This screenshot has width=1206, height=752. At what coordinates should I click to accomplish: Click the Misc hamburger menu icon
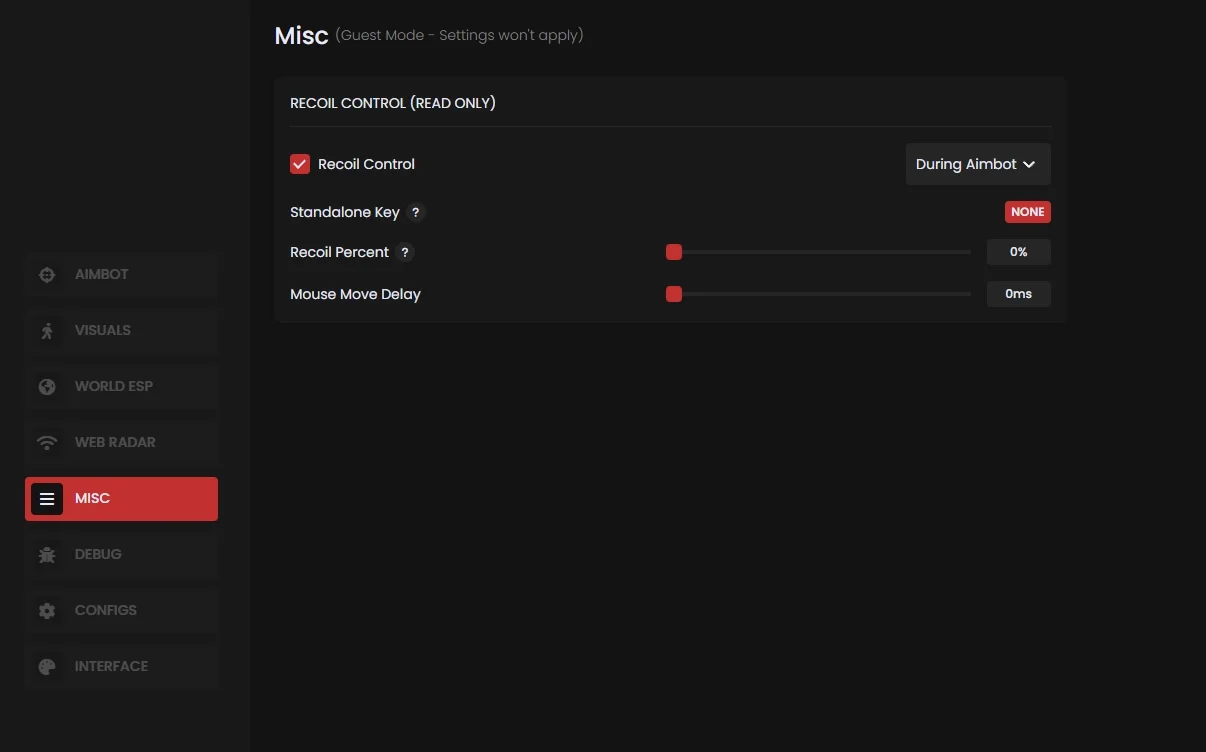[47, 499]
